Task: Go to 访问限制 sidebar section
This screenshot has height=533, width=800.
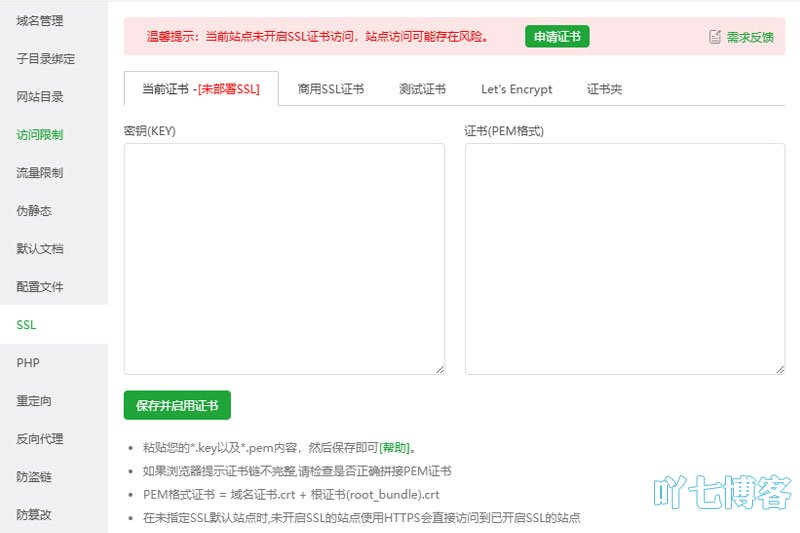Action: (x=40, y=135)
